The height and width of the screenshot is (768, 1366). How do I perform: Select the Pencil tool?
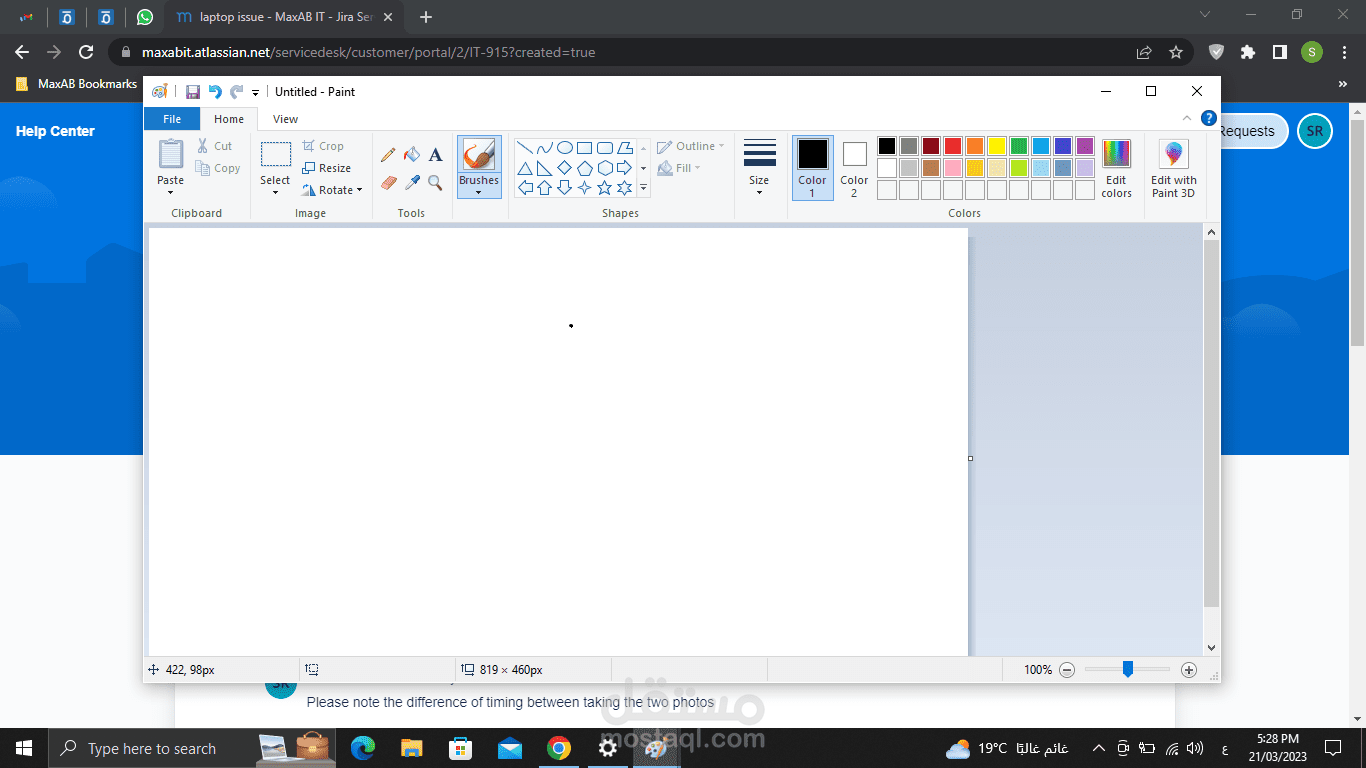(388, 155)
